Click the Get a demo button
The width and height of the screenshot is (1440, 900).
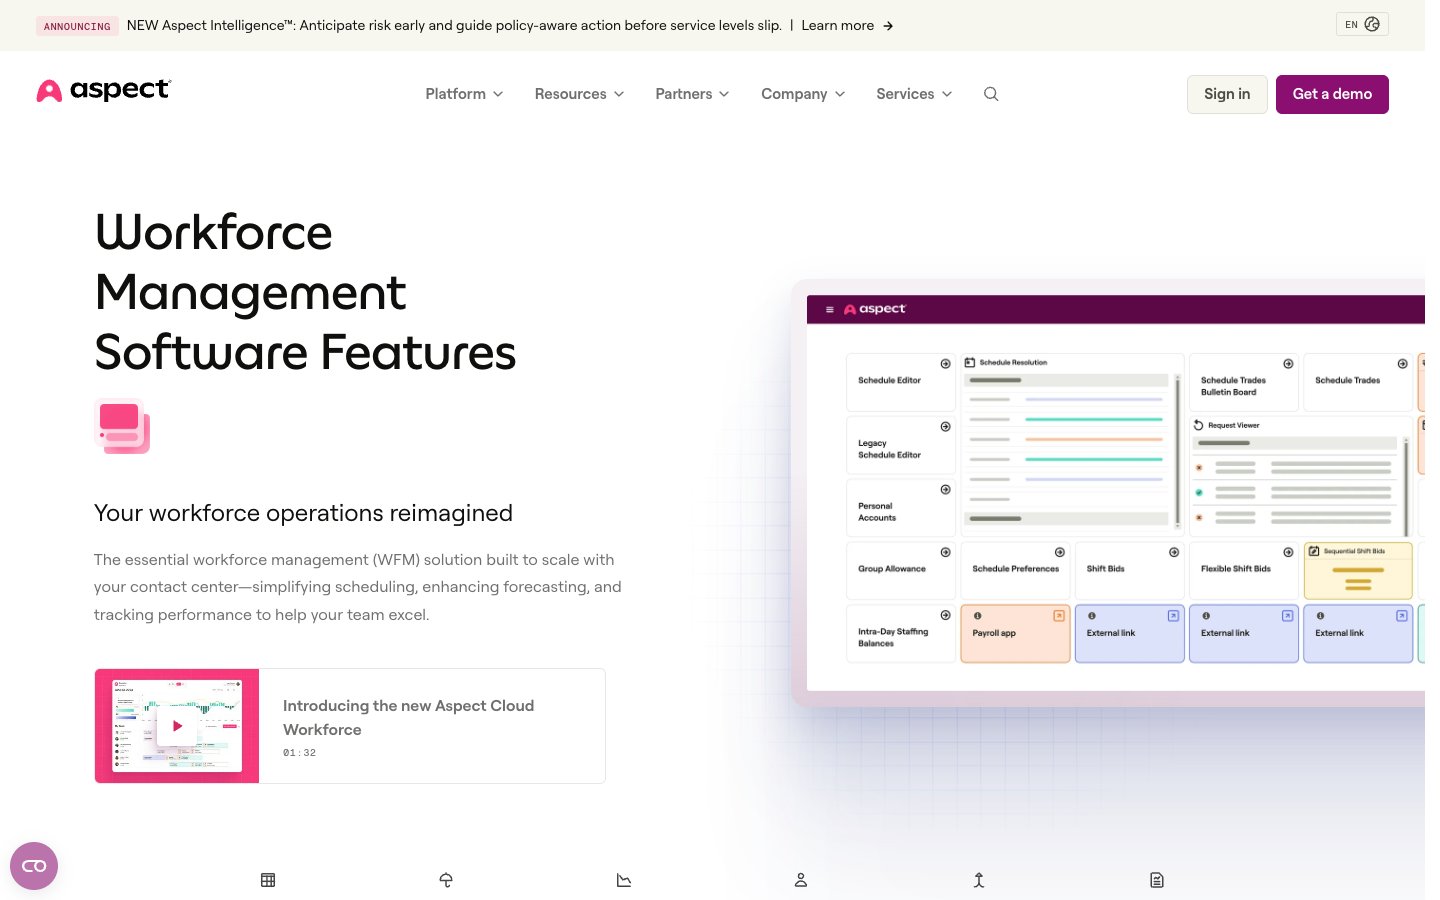(1332, 93)
